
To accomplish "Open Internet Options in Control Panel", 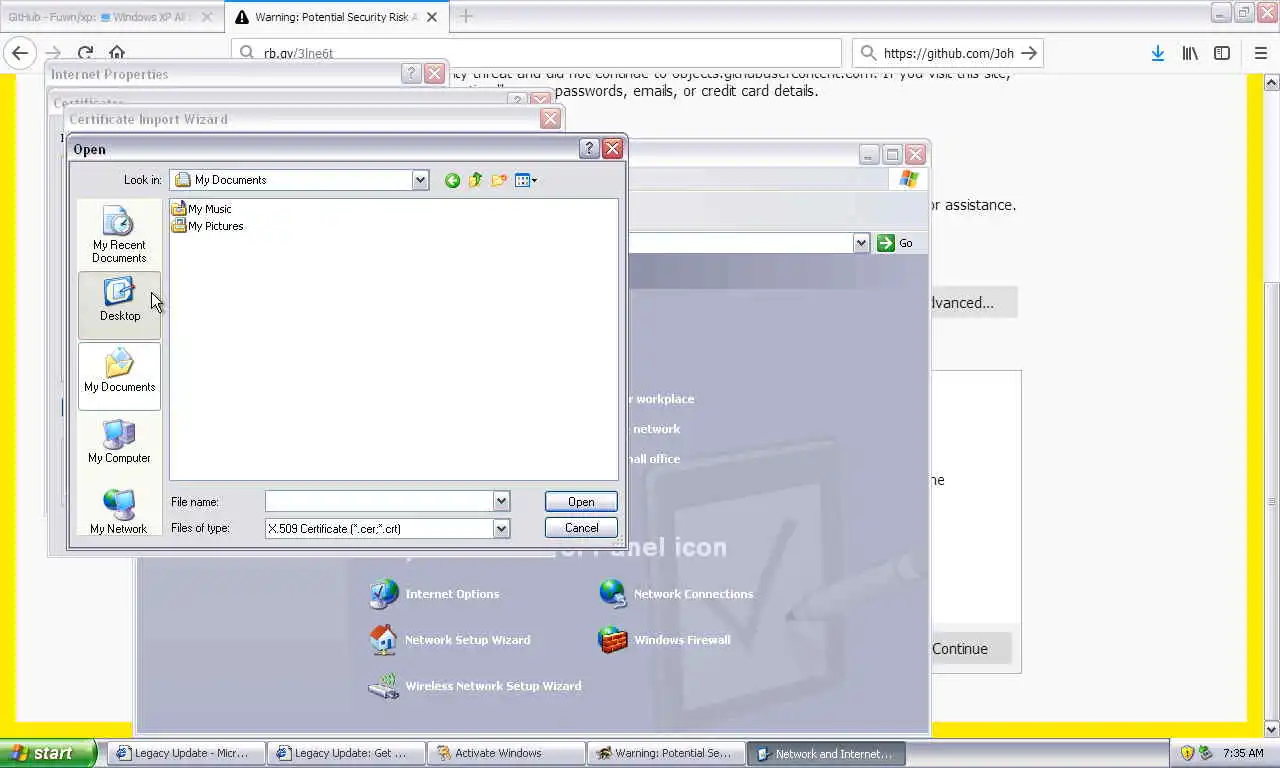I will tap(434, 594).
